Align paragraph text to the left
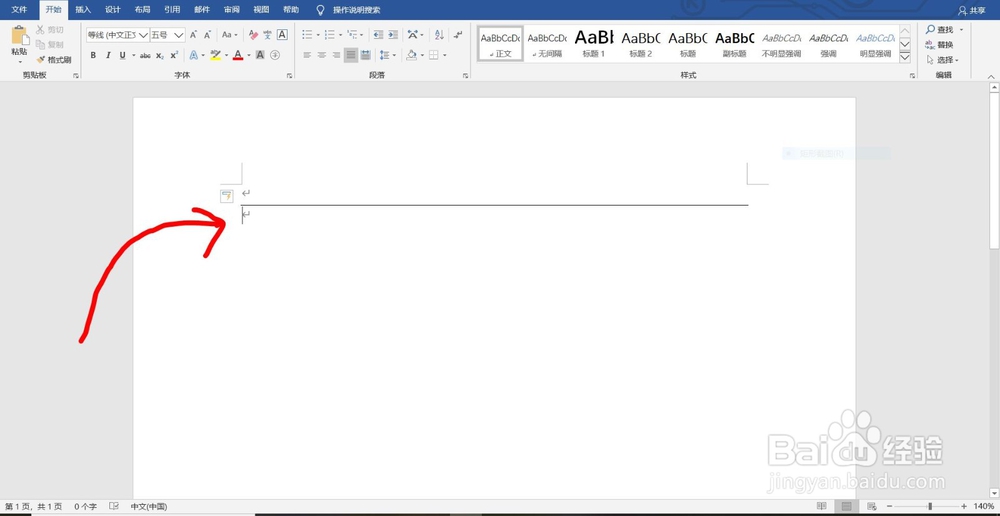The image size is (1000, 516). click(x=307, y=55)
